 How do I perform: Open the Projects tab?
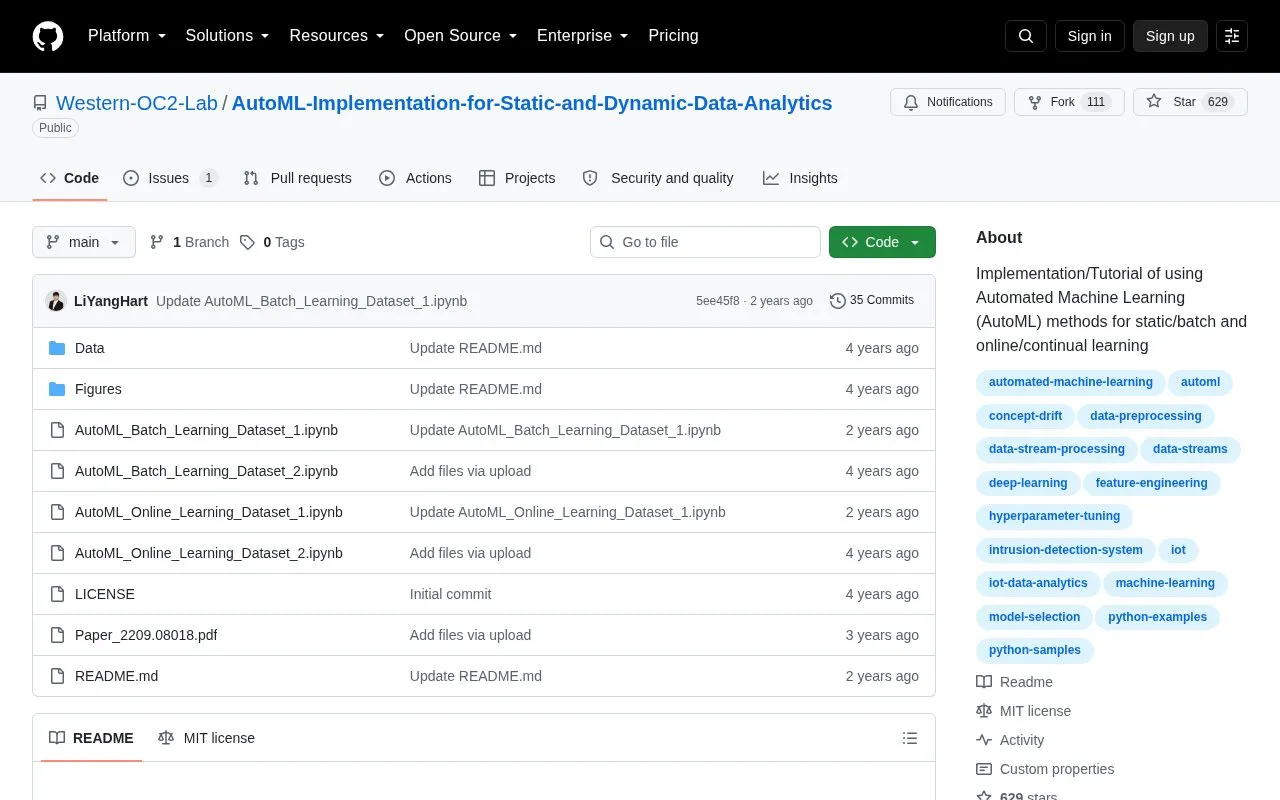[517, 178]
